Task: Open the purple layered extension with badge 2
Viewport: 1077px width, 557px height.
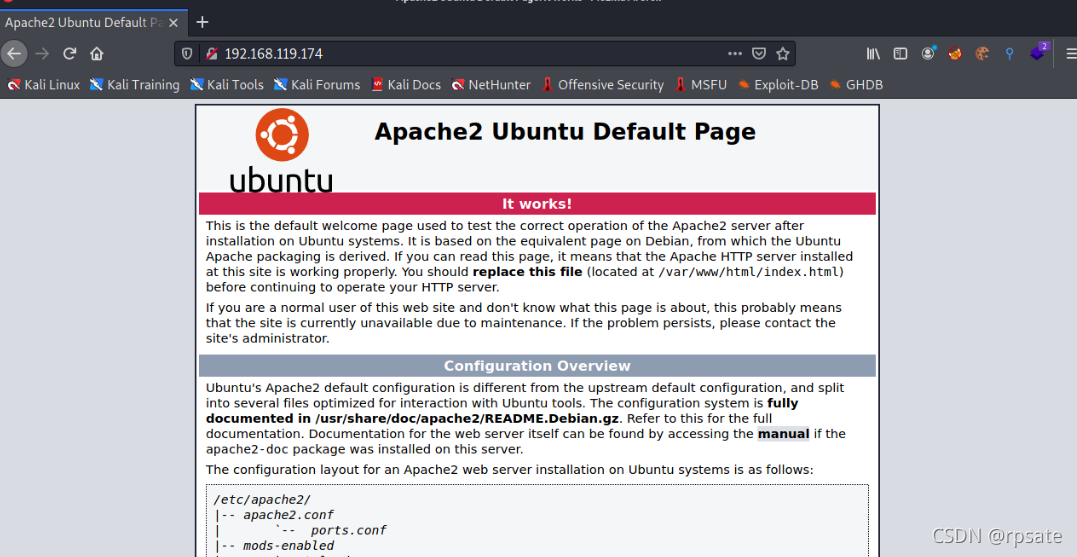Action: coord(1038,53)
